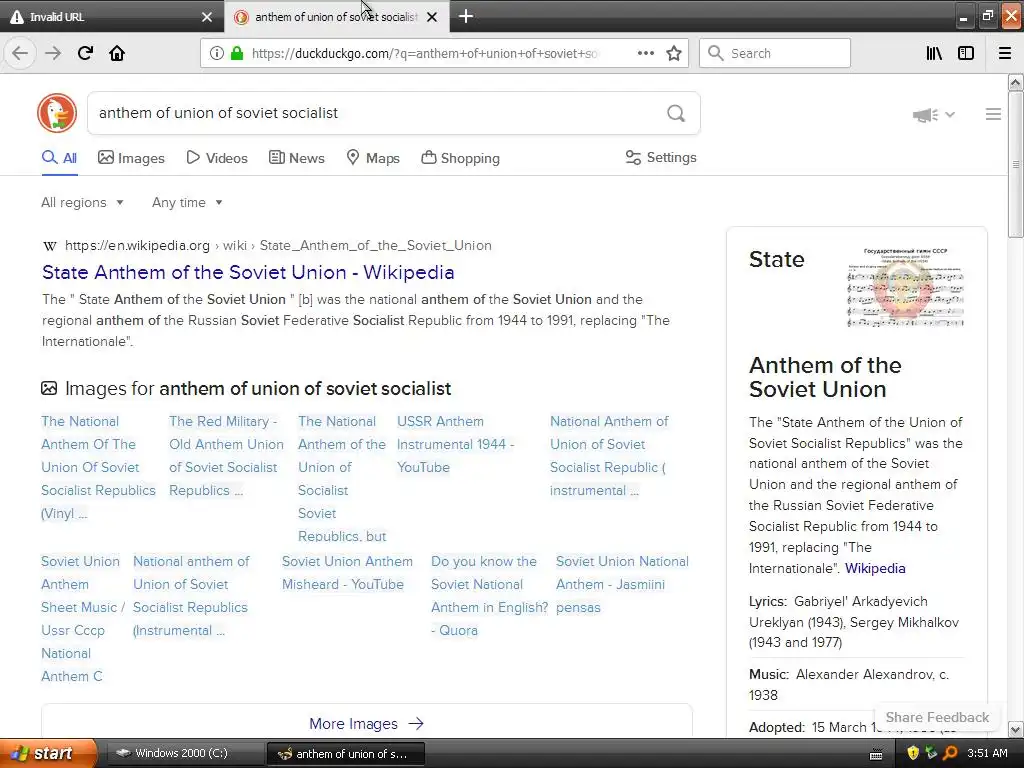
Task: Open page actions three-dots menu
Action: point(645,54)
